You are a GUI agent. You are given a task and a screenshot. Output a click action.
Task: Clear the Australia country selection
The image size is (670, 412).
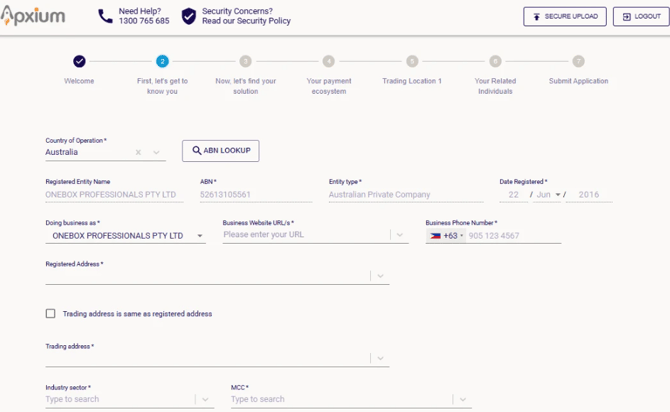pos(138,152)
